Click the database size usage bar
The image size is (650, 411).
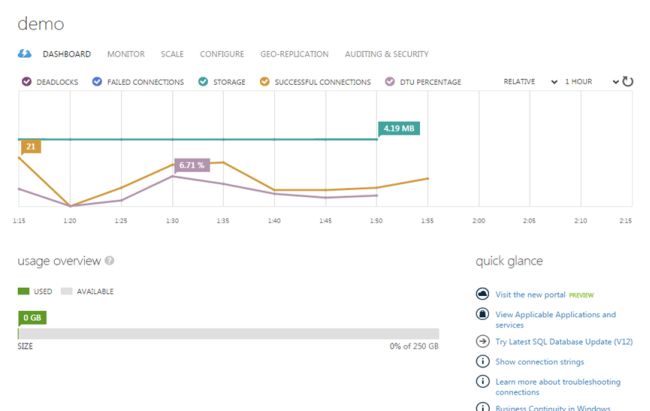tap(228, 334)
